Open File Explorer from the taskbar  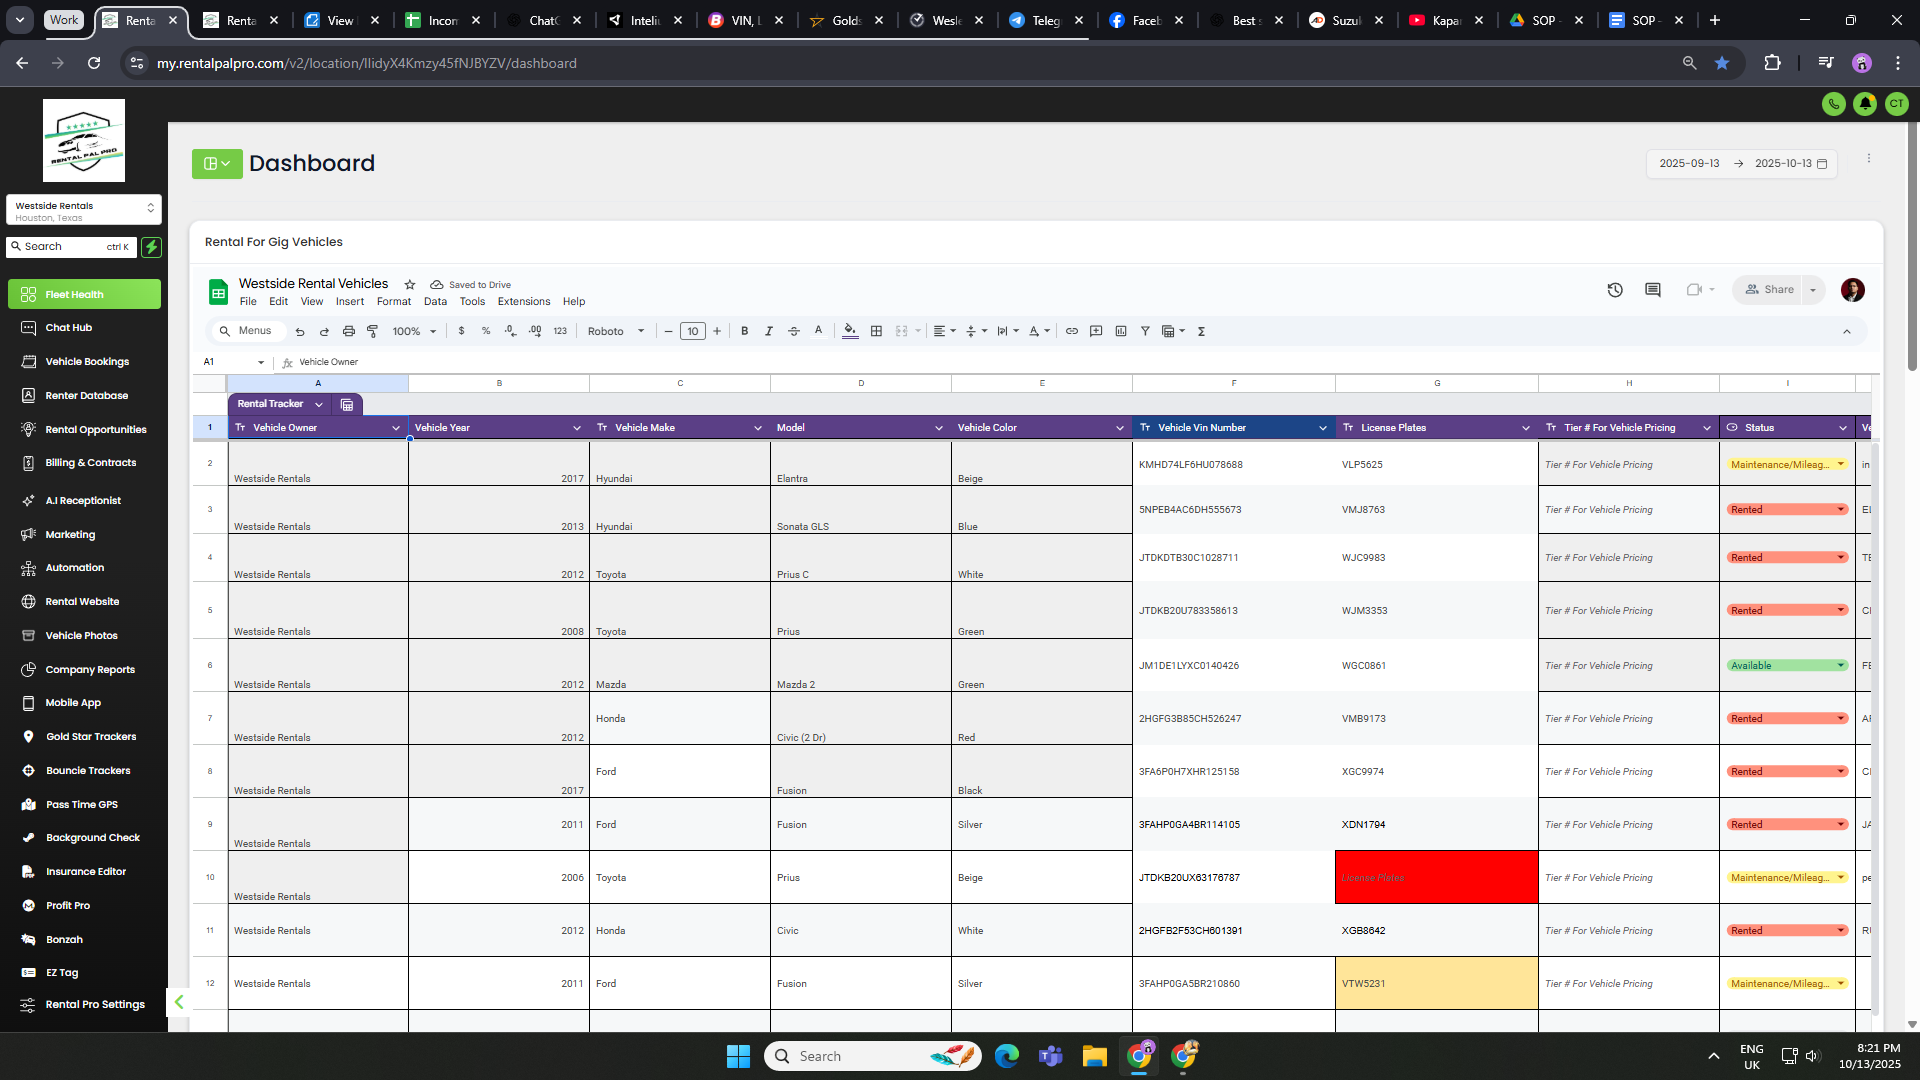[x=1094, y=1056]
